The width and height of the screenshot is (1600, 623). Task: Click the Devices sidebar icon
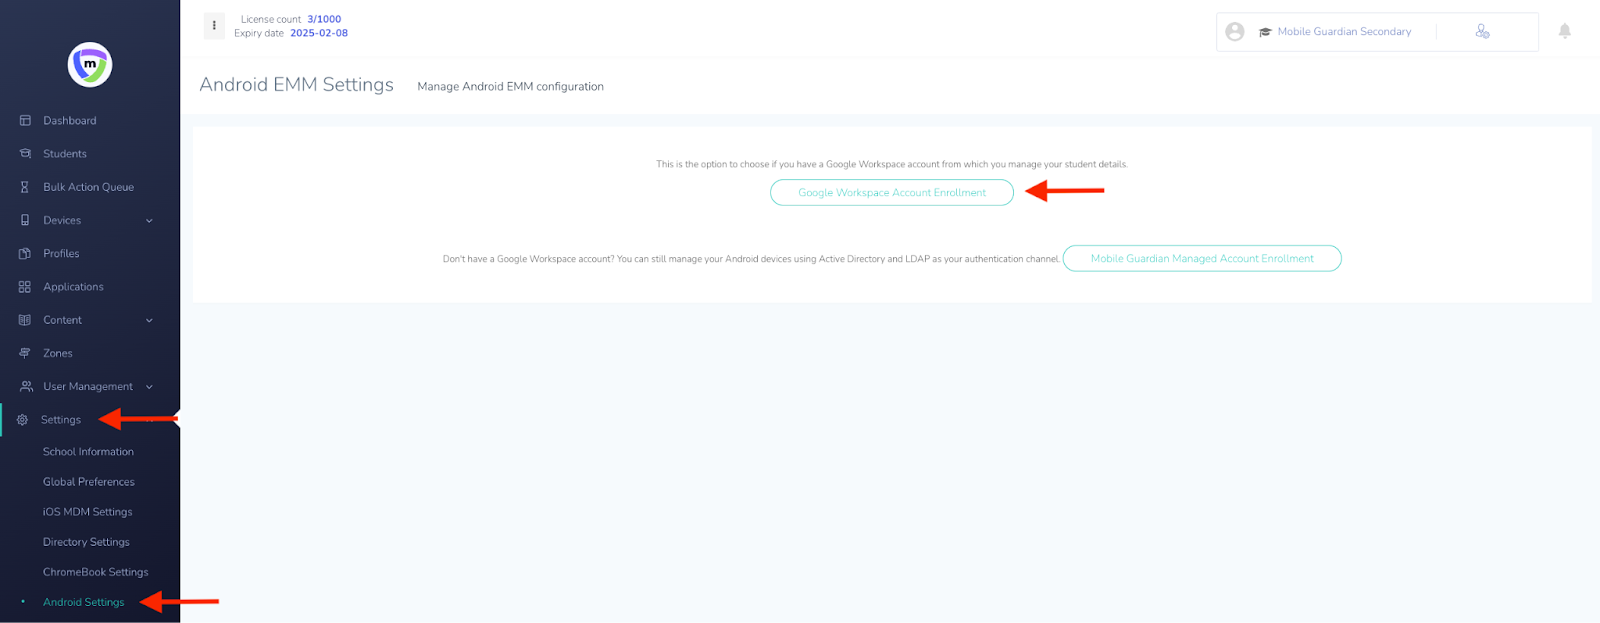(x=25, y=220)
